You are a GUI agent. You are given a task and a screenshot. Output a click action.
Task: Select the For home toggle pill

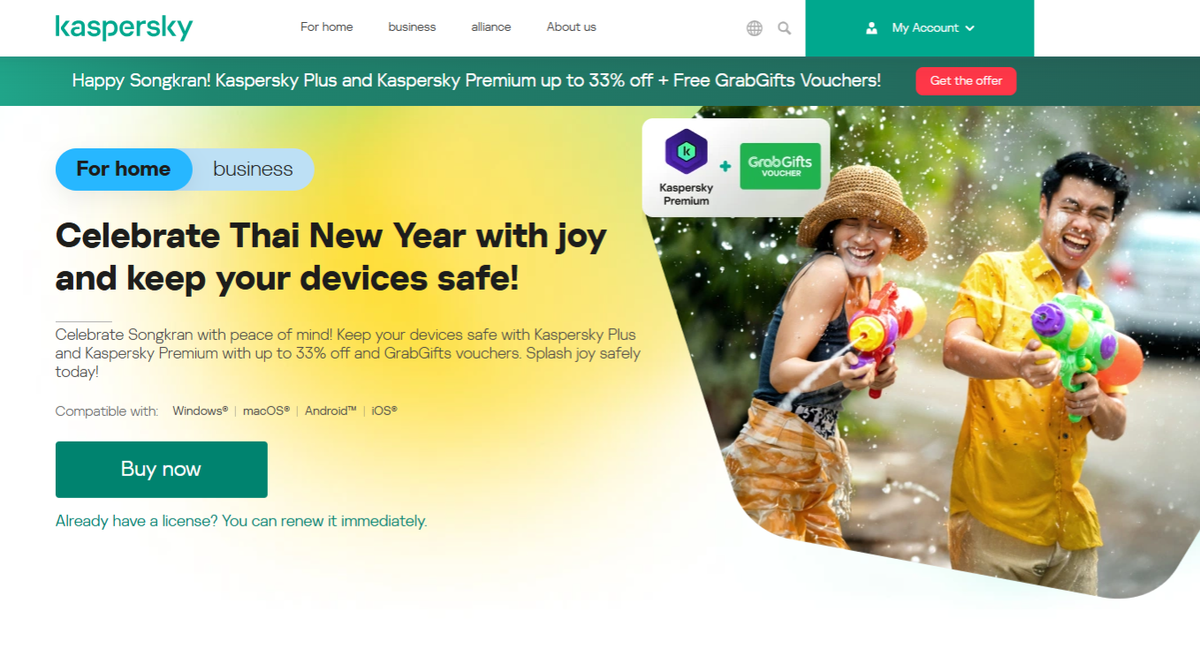[124, 169]
